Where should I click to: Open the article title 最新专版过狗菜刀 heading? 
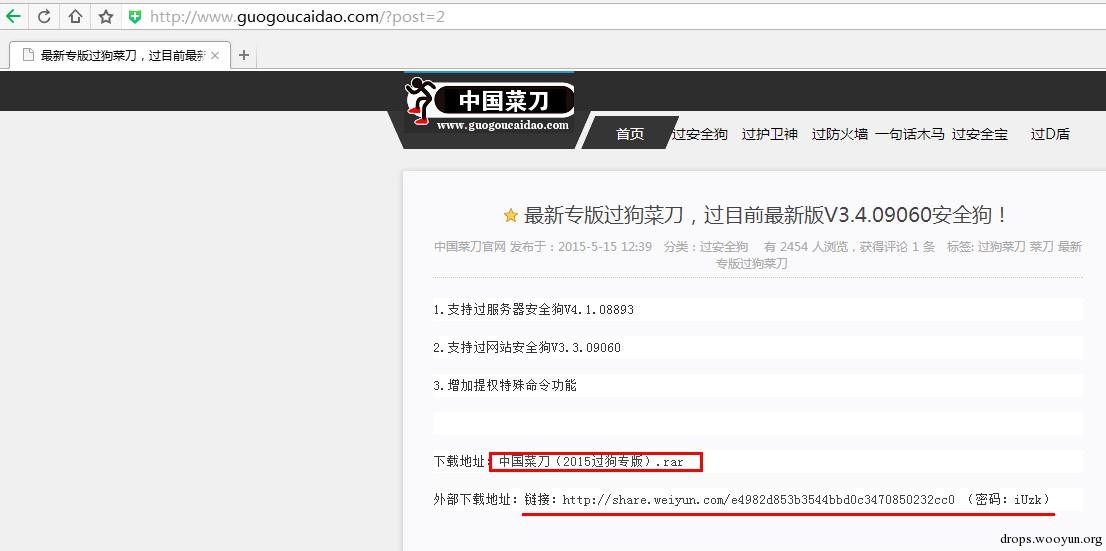click(x=766, y=215)
